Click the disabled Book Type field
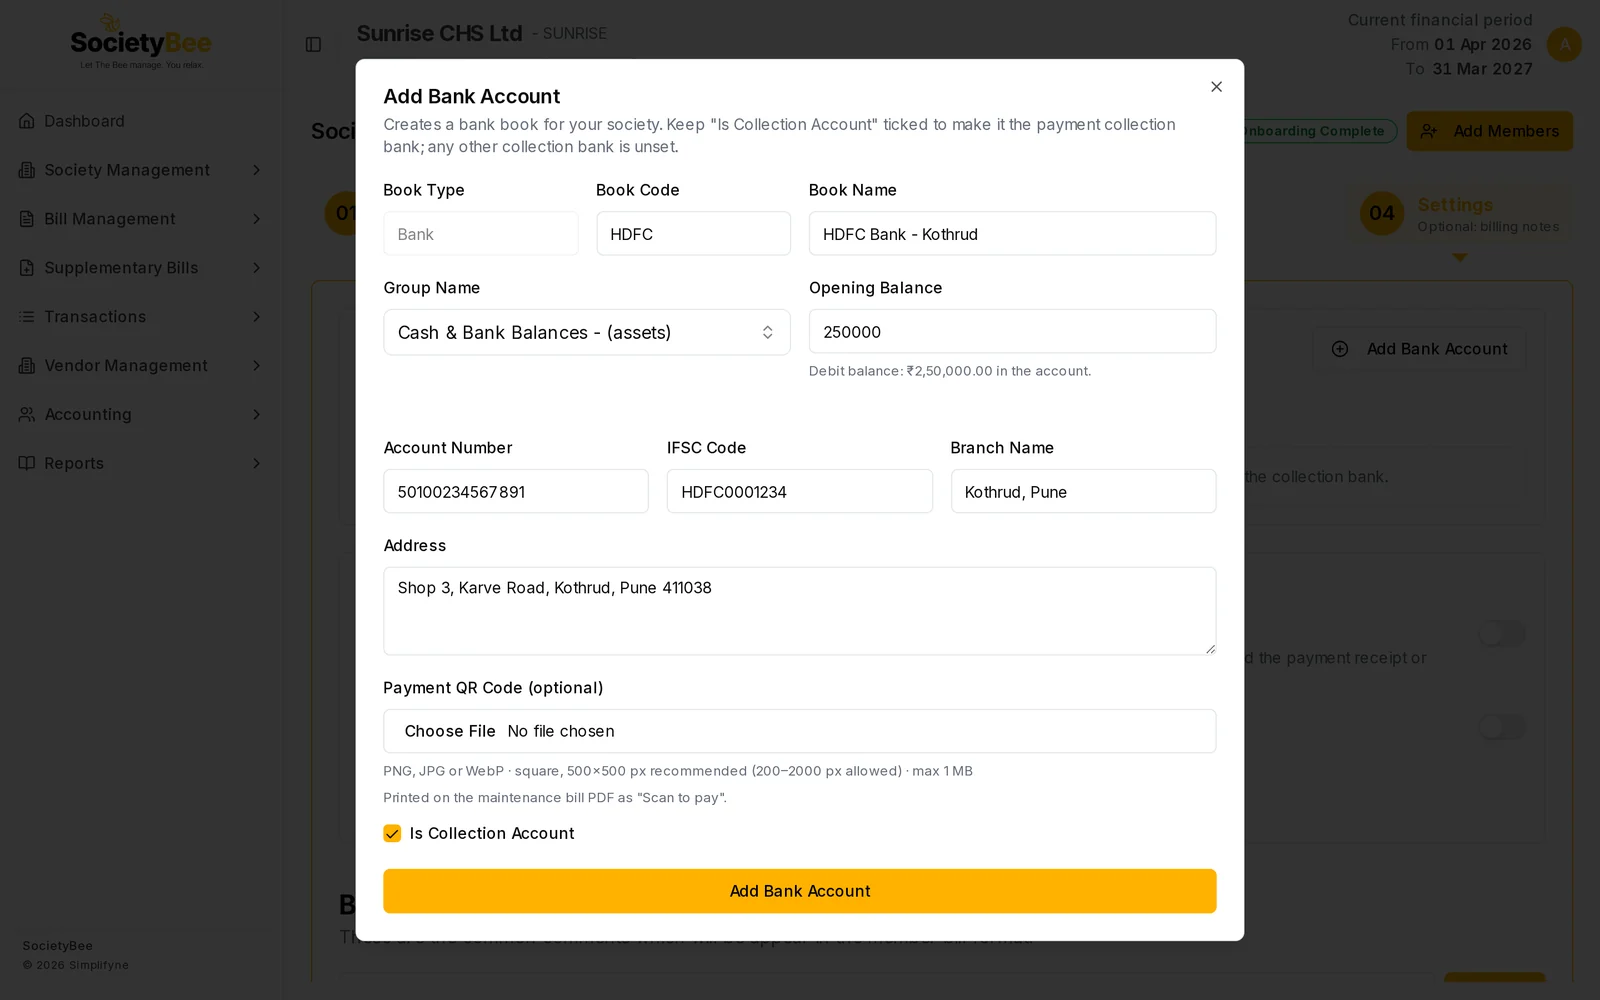This screenshot has width=1600, height=1000. click(481, 233)
